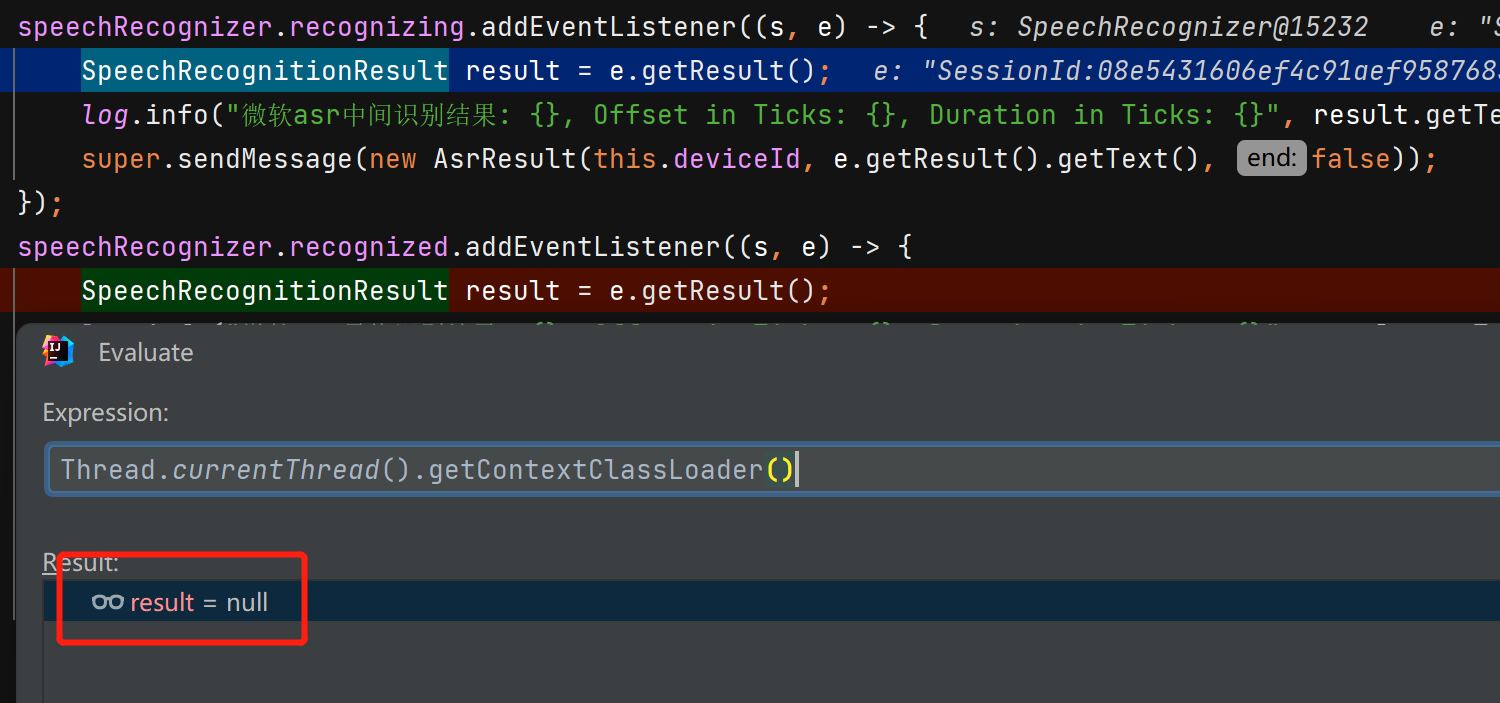Click the highlighted SpeechRecognitionResult breakpoint type icon
1500x703 pixels.
click(x=265, y=70)
